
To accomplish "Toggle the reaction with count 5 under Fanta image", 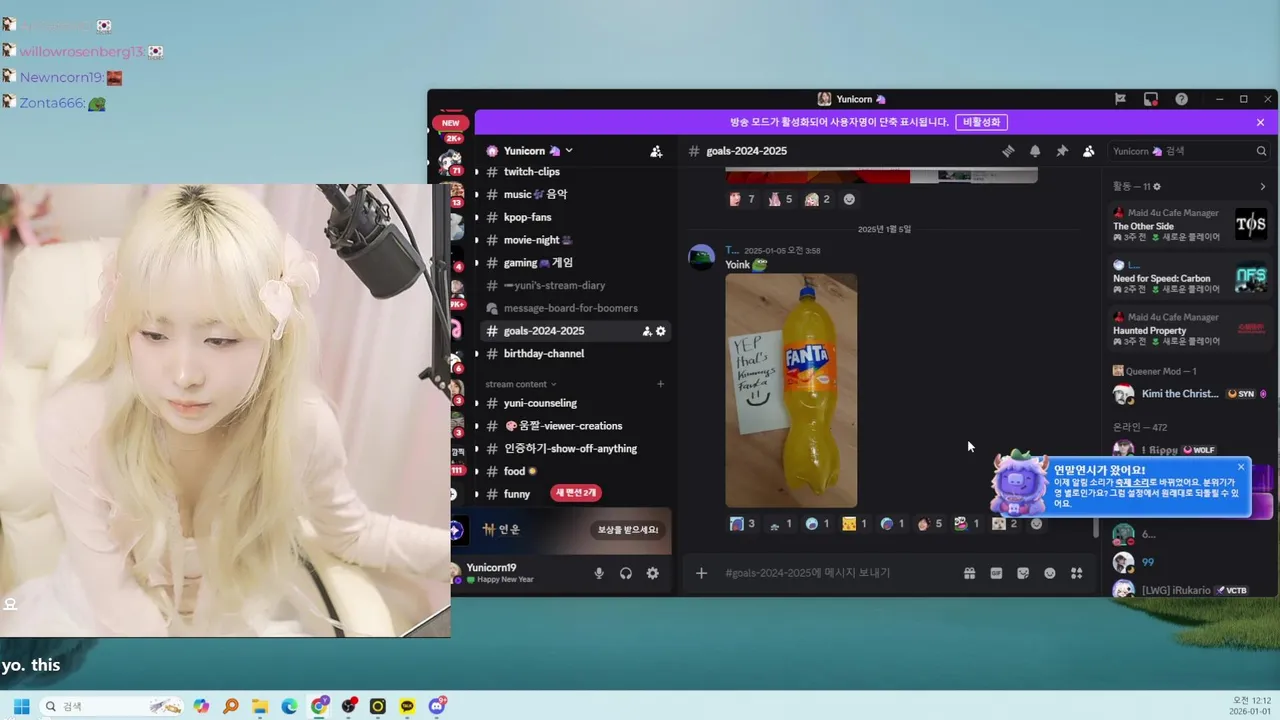I will coord(929,523).
